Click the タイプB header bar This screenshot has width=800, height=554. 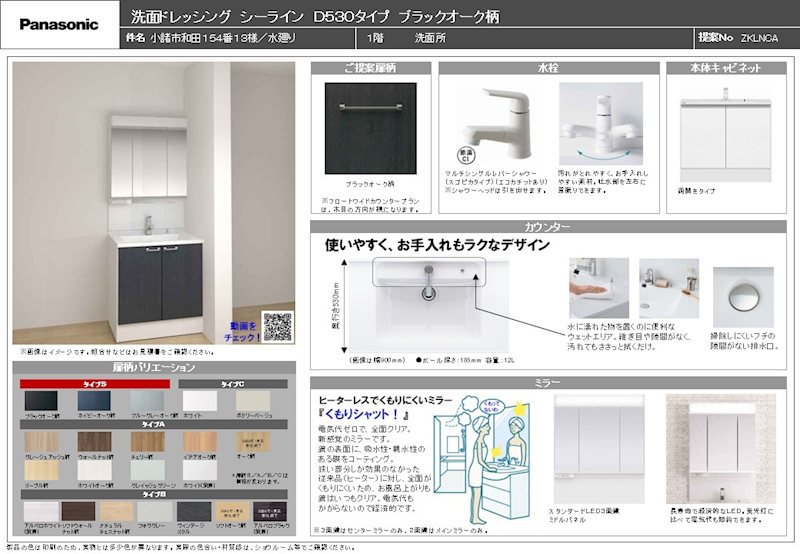coord(154,494)
